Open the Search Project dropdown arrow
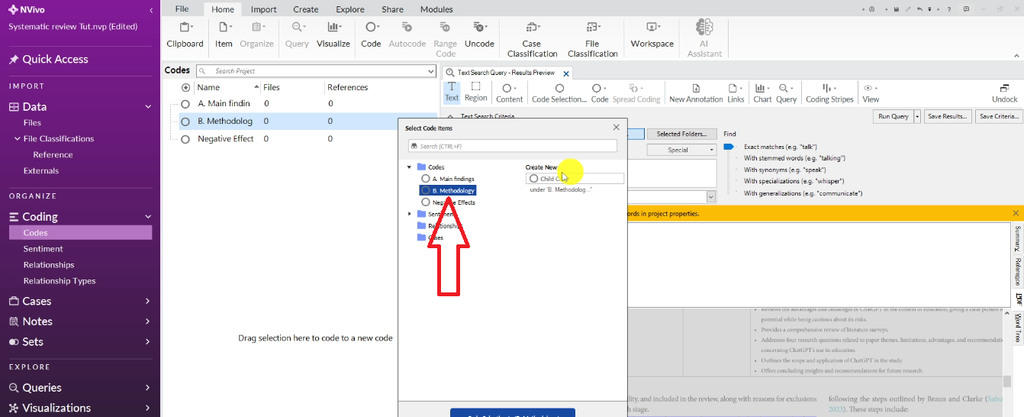Viewport: 1024px width, 417px height. click(431, 71)
